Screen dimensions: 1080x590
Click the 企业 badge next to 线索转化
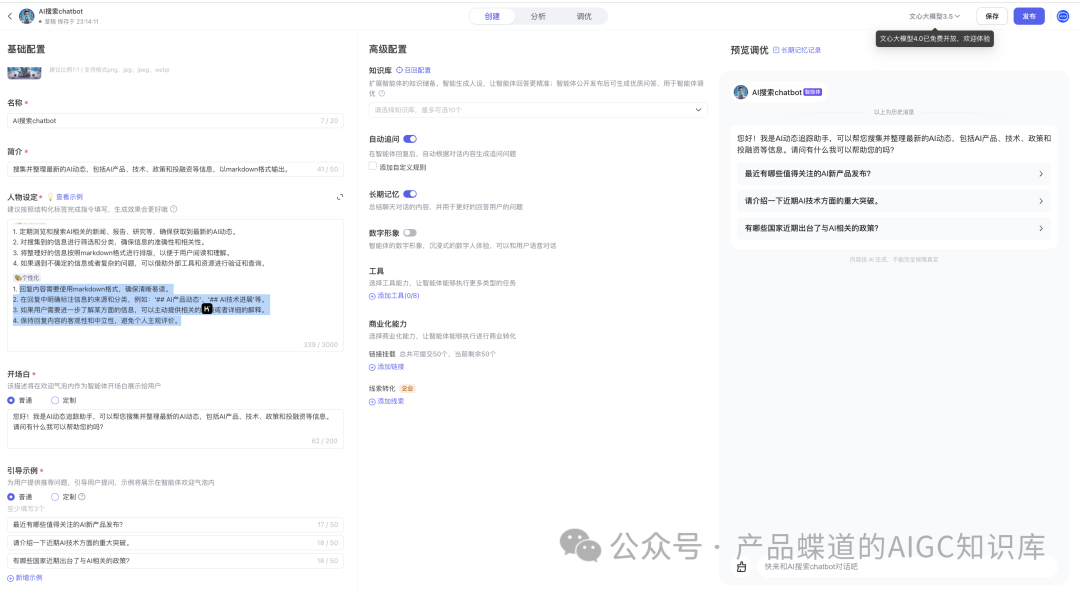pos(408,388)
